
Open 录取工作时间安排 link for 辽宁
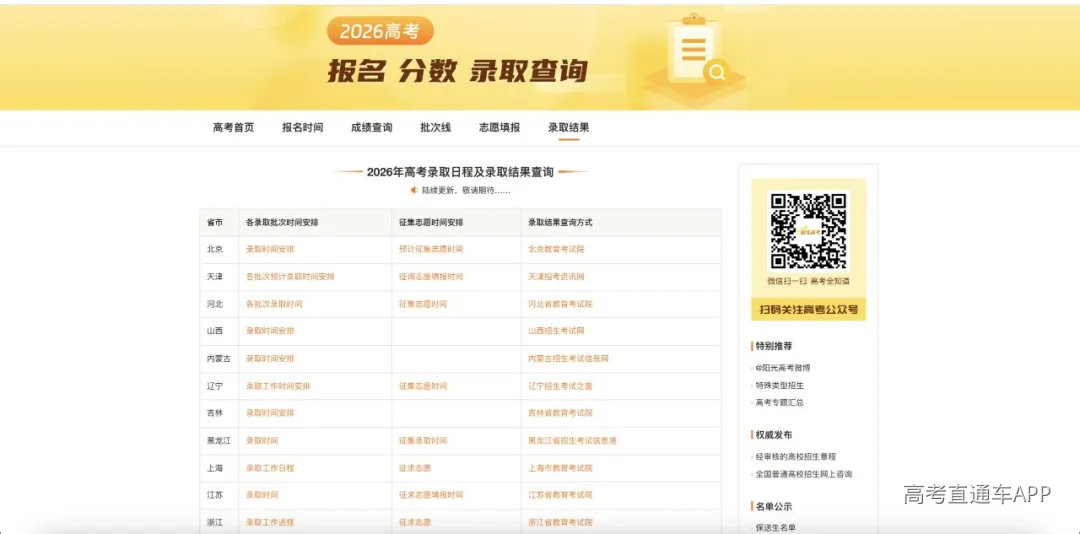[x=278, y=387]
